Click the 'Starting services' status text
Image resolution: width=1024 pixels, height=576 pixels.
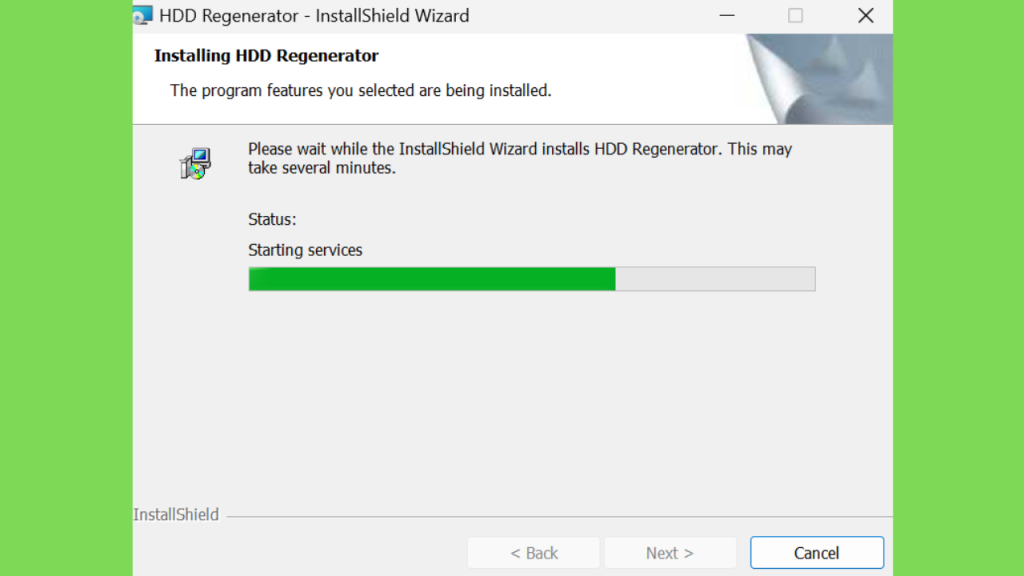coord(305,250)
